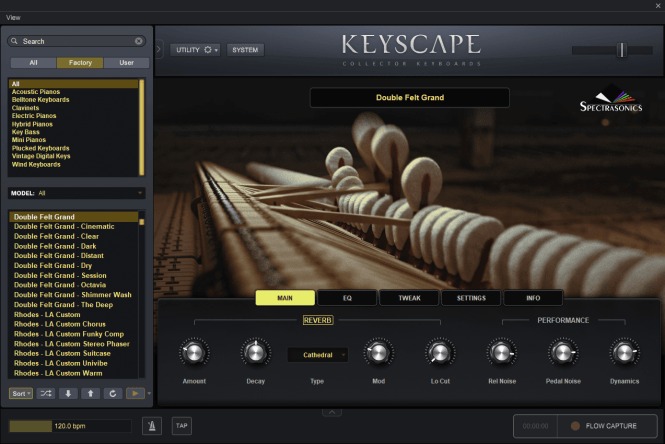
Task: Click the patch list scrollbar
Action: [142, 222]
